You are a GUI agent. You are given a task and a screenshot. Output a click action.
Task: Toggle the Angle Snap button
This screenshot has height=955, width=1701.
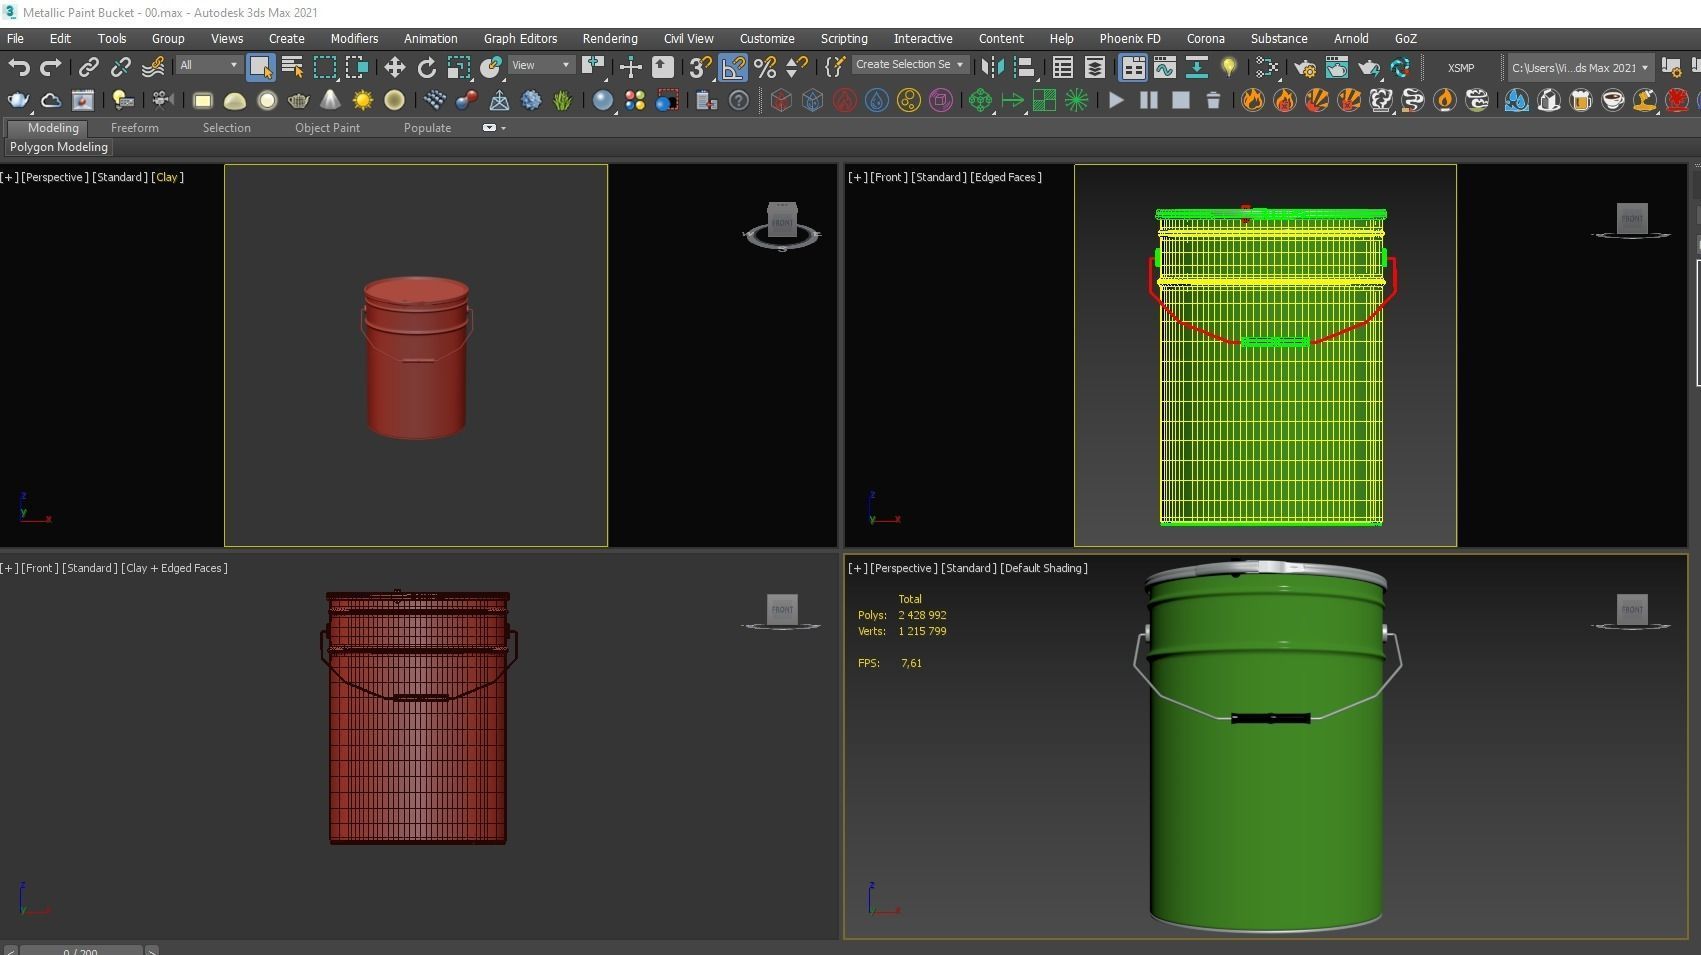tap(733, 67)
